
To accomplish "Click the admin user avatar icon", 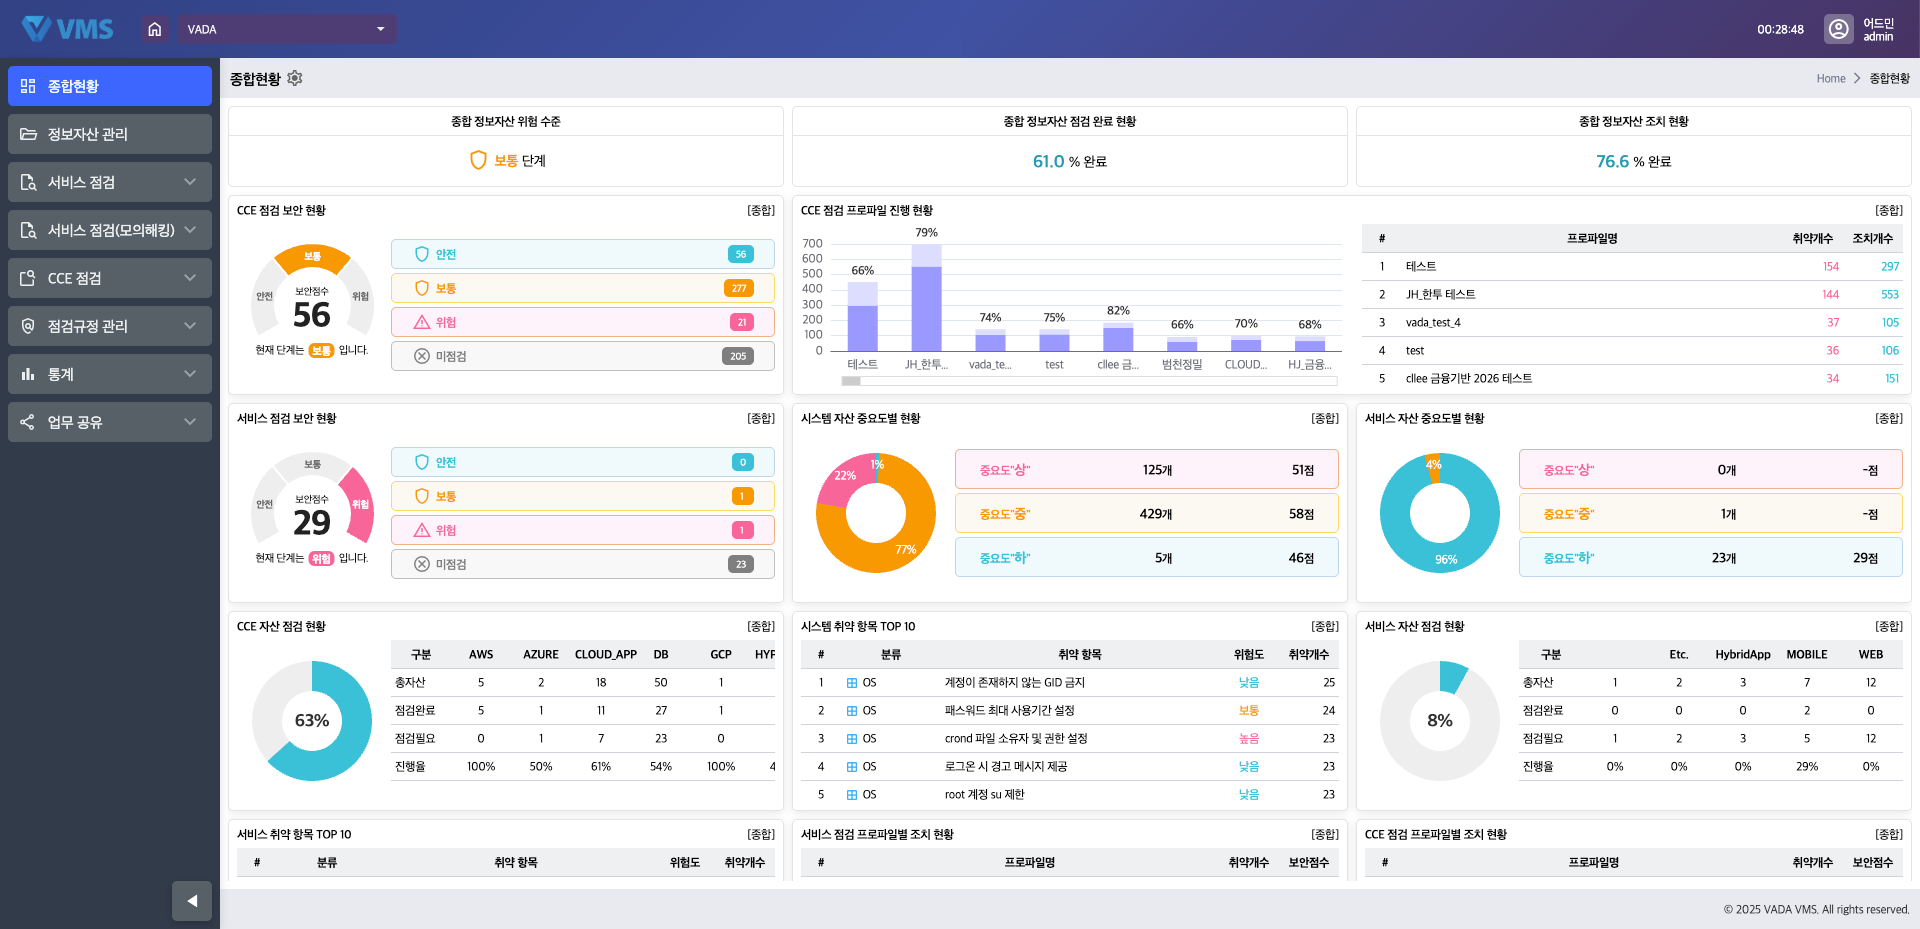I will point(1838,29).
